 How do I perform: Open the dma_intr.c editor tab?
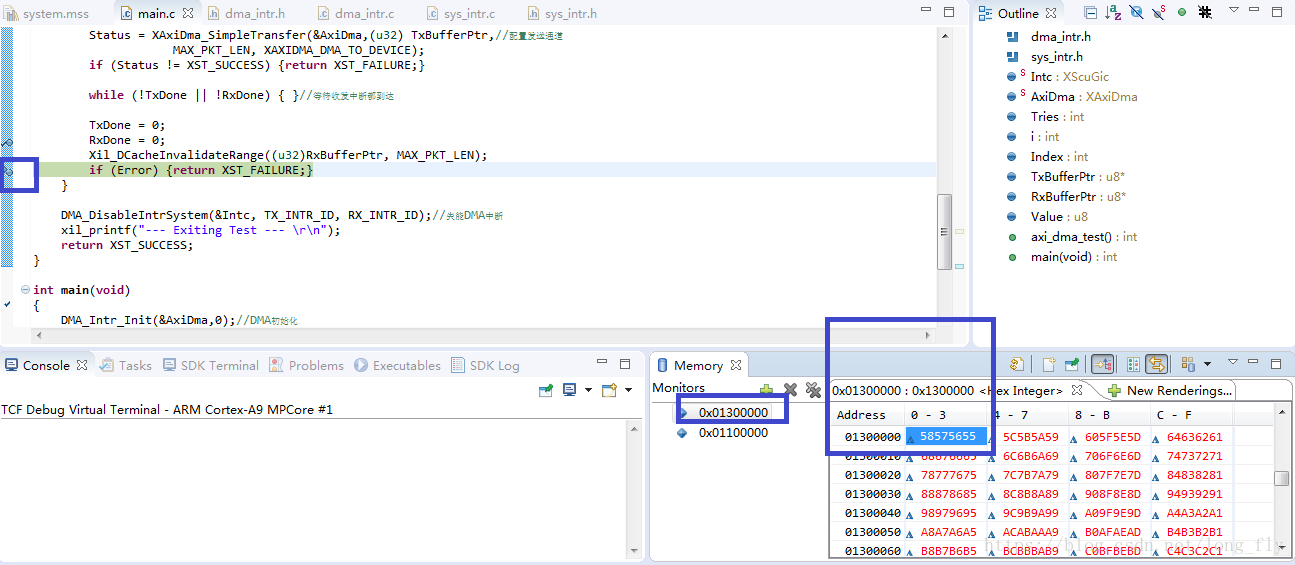tap(355, 13)
